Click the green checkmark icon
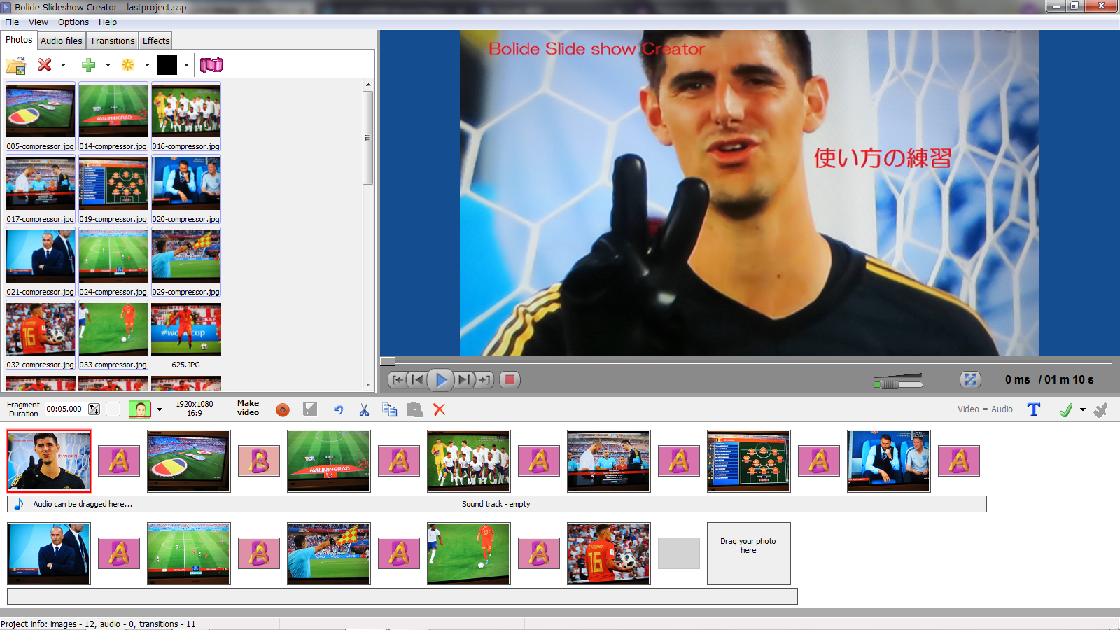This screenshot has height=630, width=1120. click(x=1066, y=409)
